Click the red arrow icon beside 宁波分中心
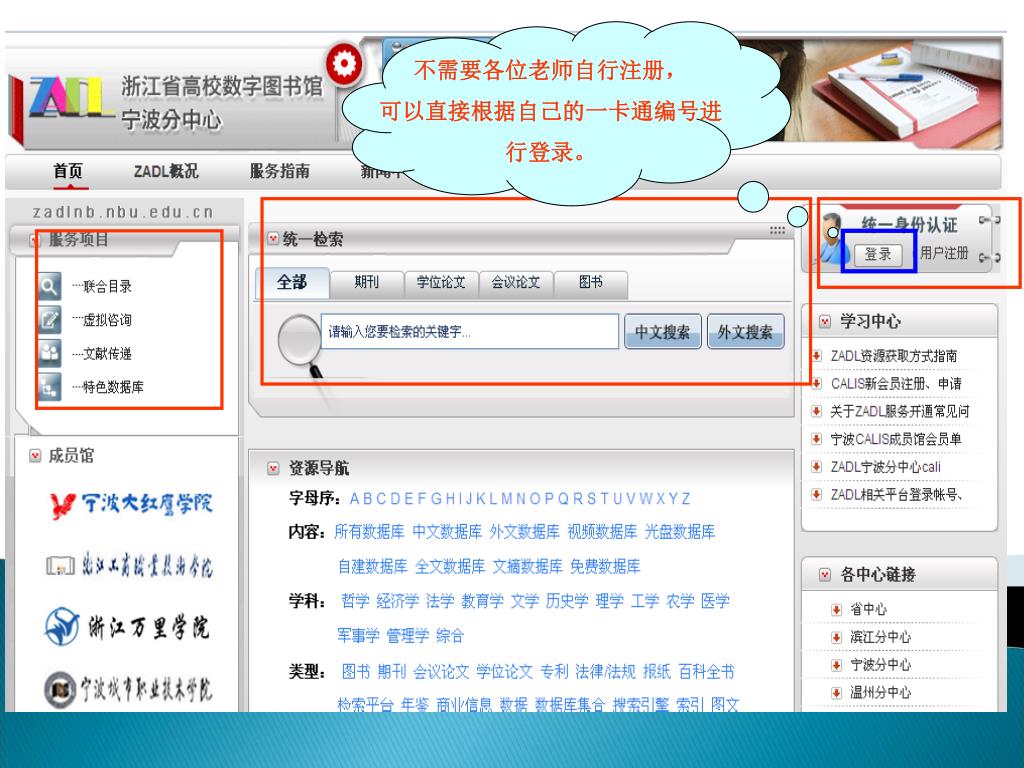Screen dimensions: 1024x768 coord(836,665)
